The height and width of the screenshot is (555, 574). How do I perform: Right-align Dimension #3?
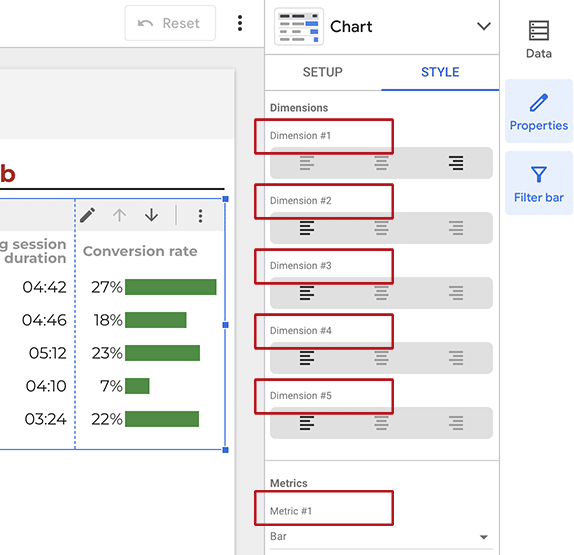pos(456,293)
